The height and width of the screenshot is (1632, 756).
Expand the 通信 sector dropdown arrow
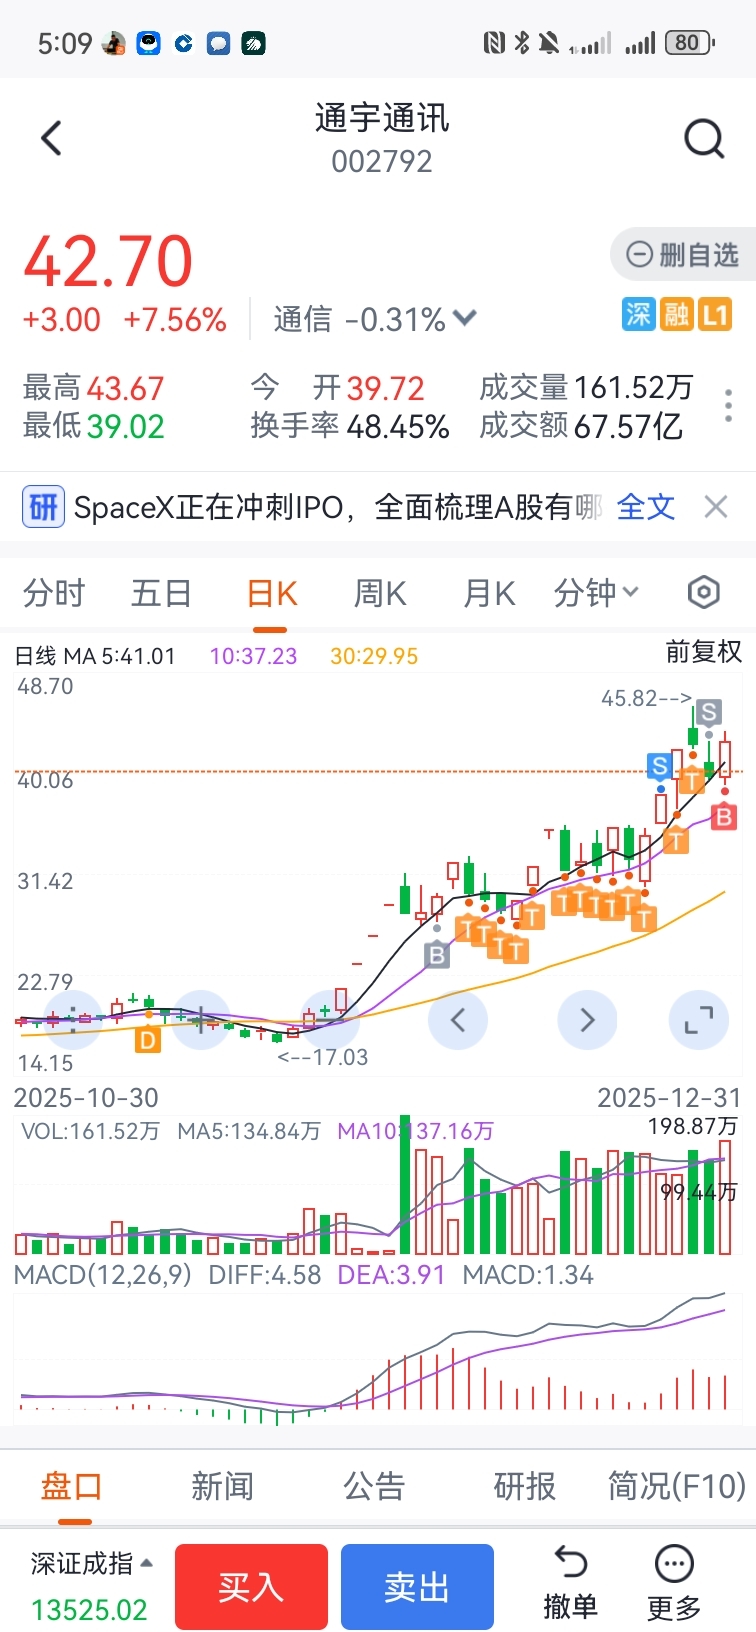(464, 318)
